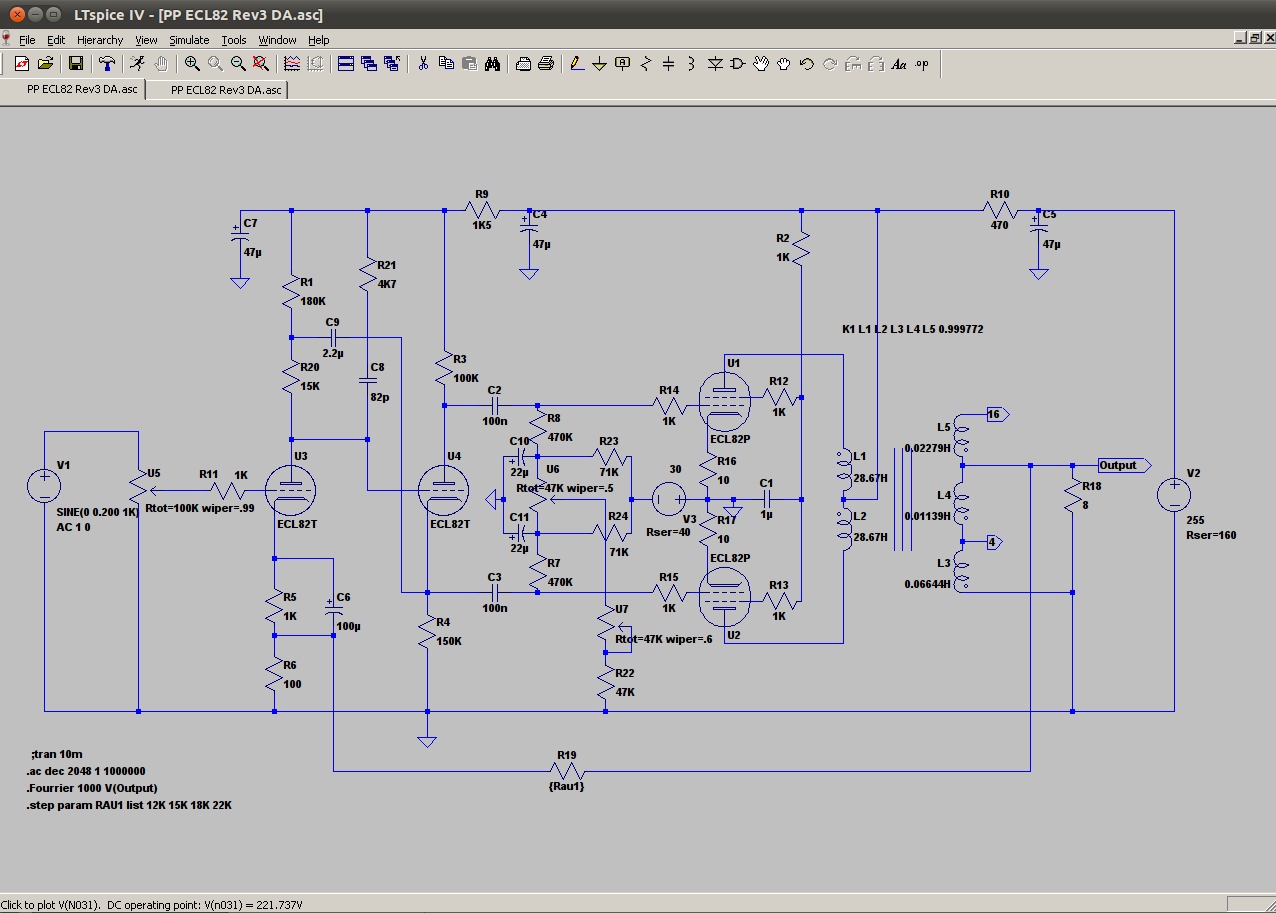Open the View menu
The width and height of the screenshot is (1276, 913).
tap(147, 40)
